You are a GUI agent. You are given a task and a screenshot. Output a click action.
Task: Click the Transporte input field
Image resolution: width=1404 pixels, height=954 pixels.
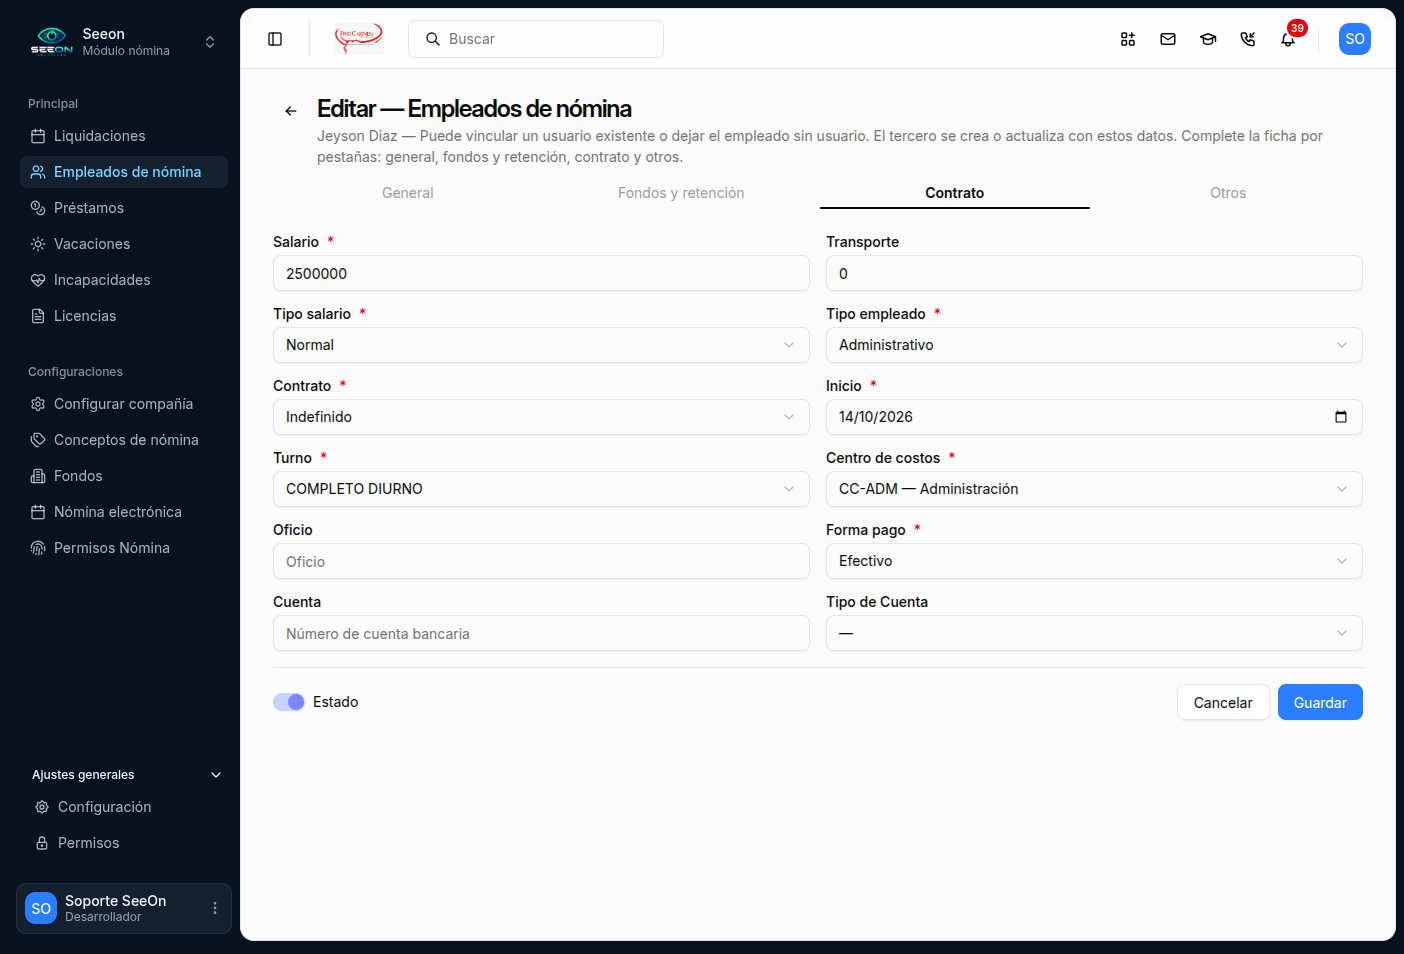coord(1094,273)
